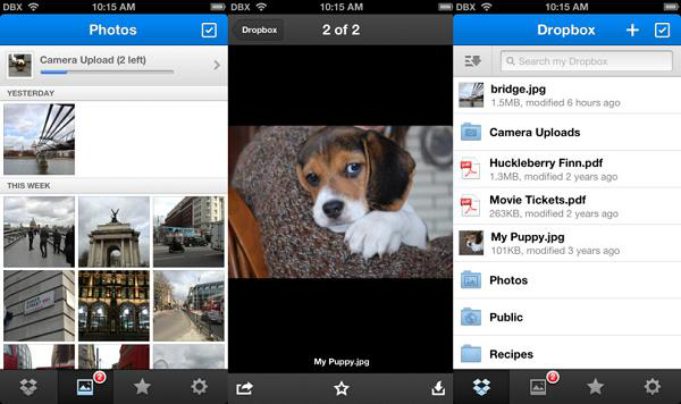Screen dimensions: 681x404
Task: Tap the Camera Uploads folder icon
Action: click(x=471, y=132)
